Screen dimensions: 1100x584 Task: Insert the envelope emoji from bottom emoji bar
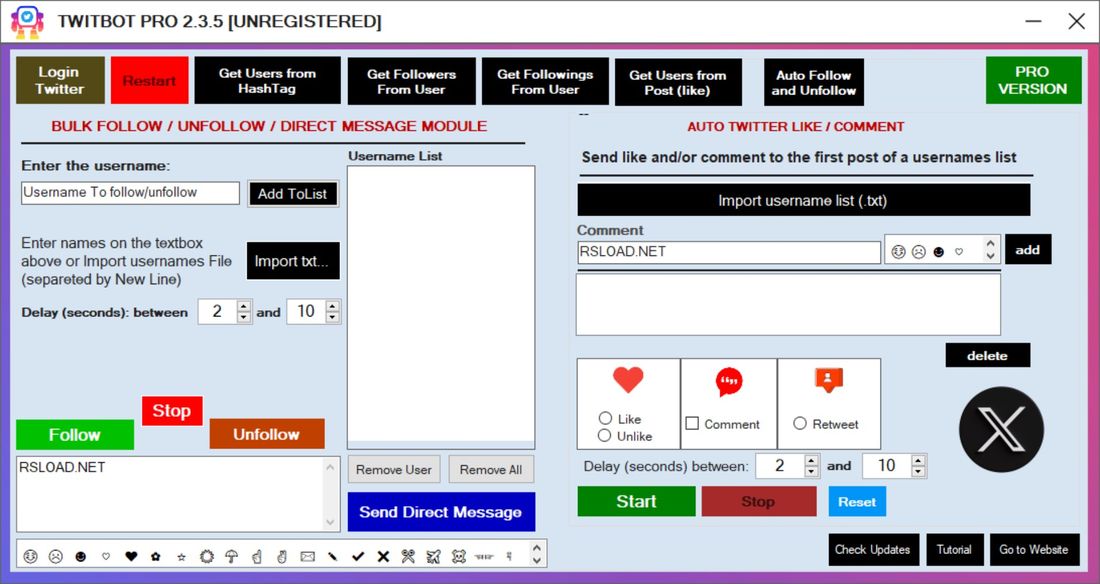click(307, 556)
